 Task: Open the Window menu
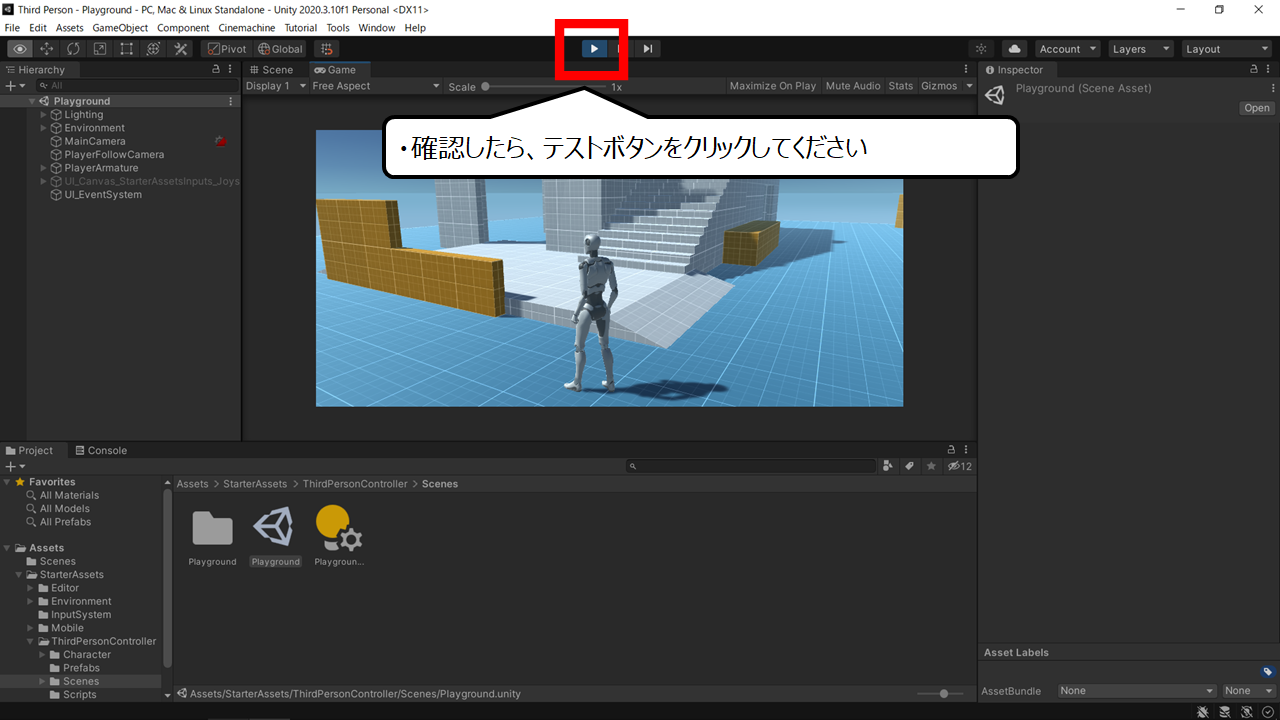pyautogui.click(x=376, y=28)
